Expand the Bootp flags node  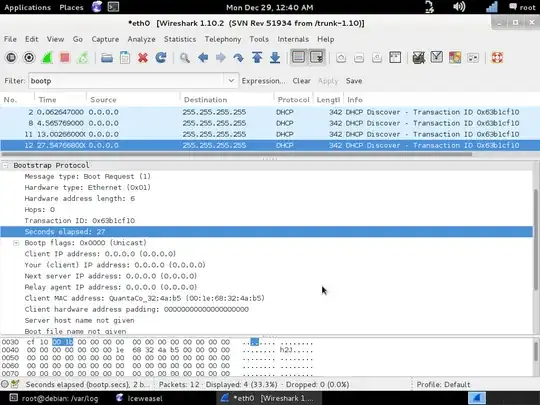16,243
